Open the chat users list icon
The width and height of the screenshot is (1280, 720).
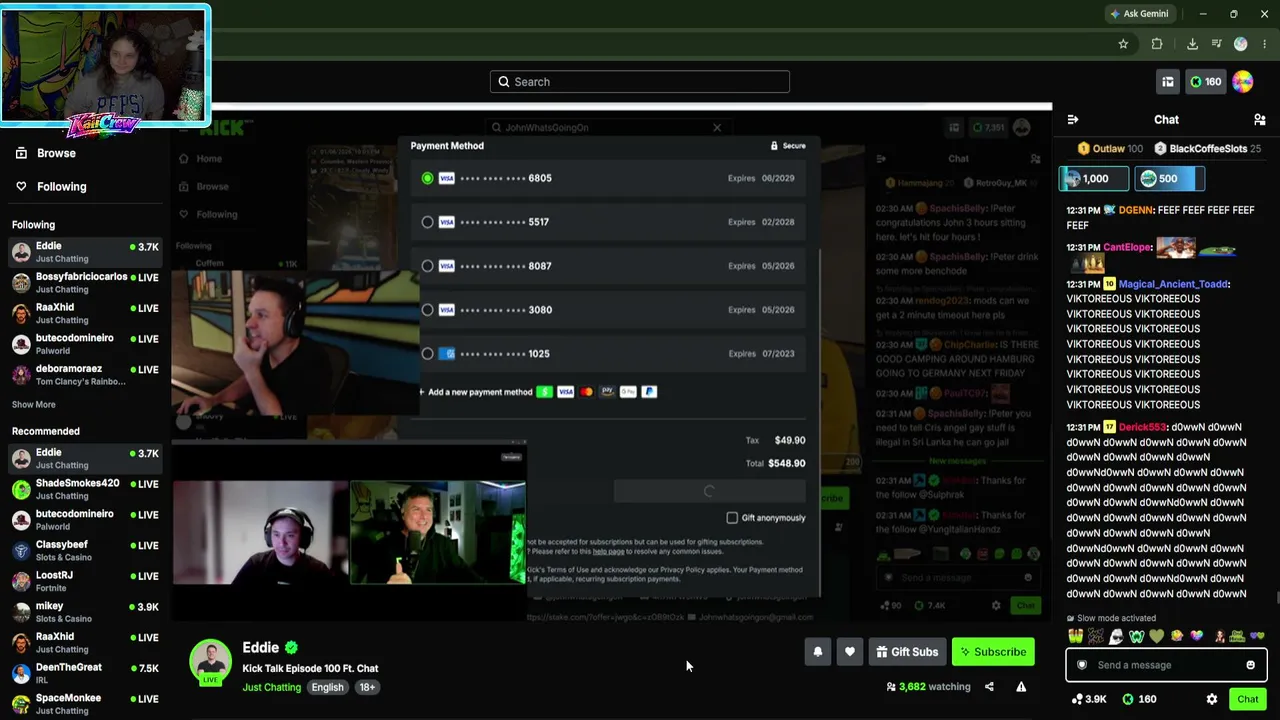[x=1259, y=120]
